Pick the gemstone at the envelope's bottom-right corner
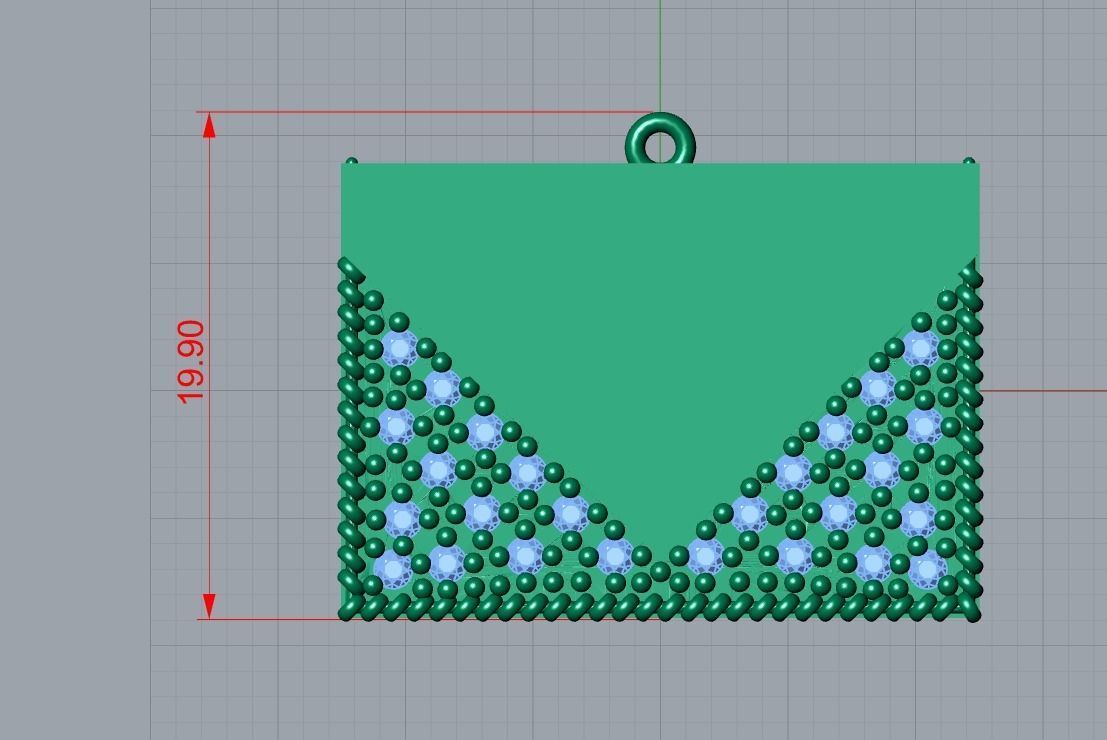Viewport: 1107px width, 740px height. coord(927,568)
